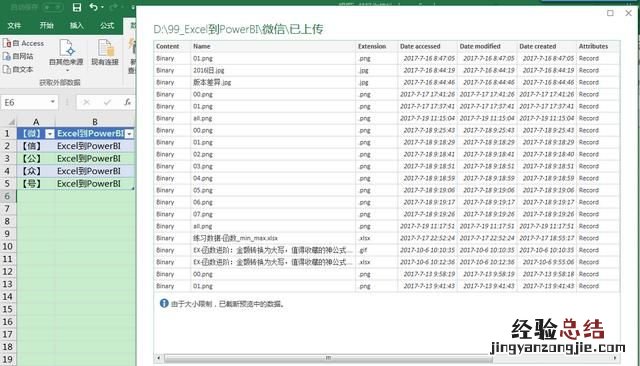Click the scrollbar right arrow in preview
Screen dimensions: 640x366
615,358
